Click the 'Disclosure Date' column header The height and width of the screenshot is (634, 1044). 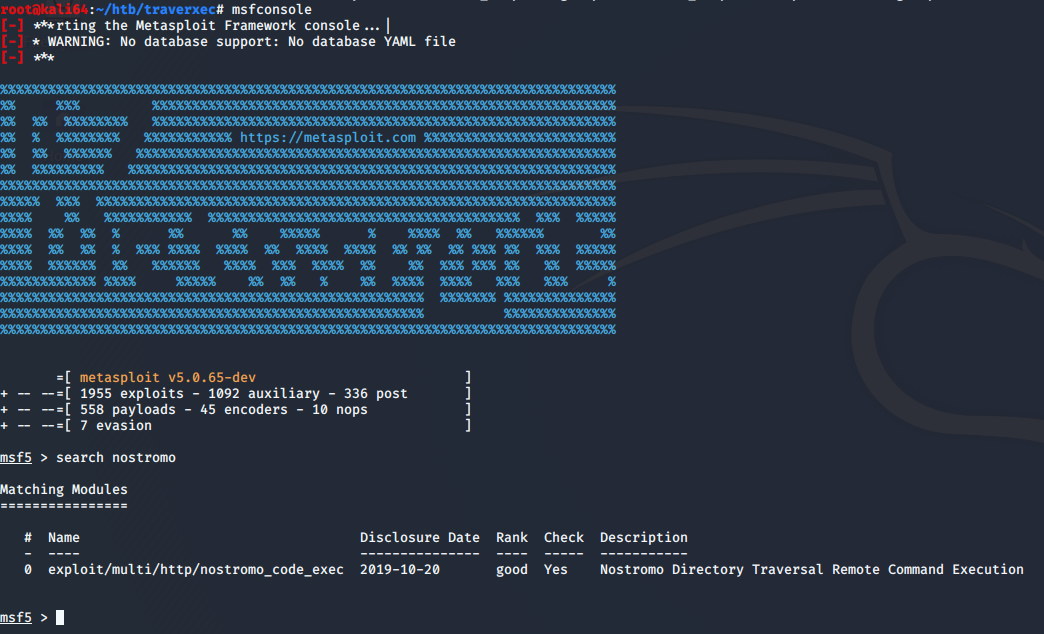click(x=419, y=537)
